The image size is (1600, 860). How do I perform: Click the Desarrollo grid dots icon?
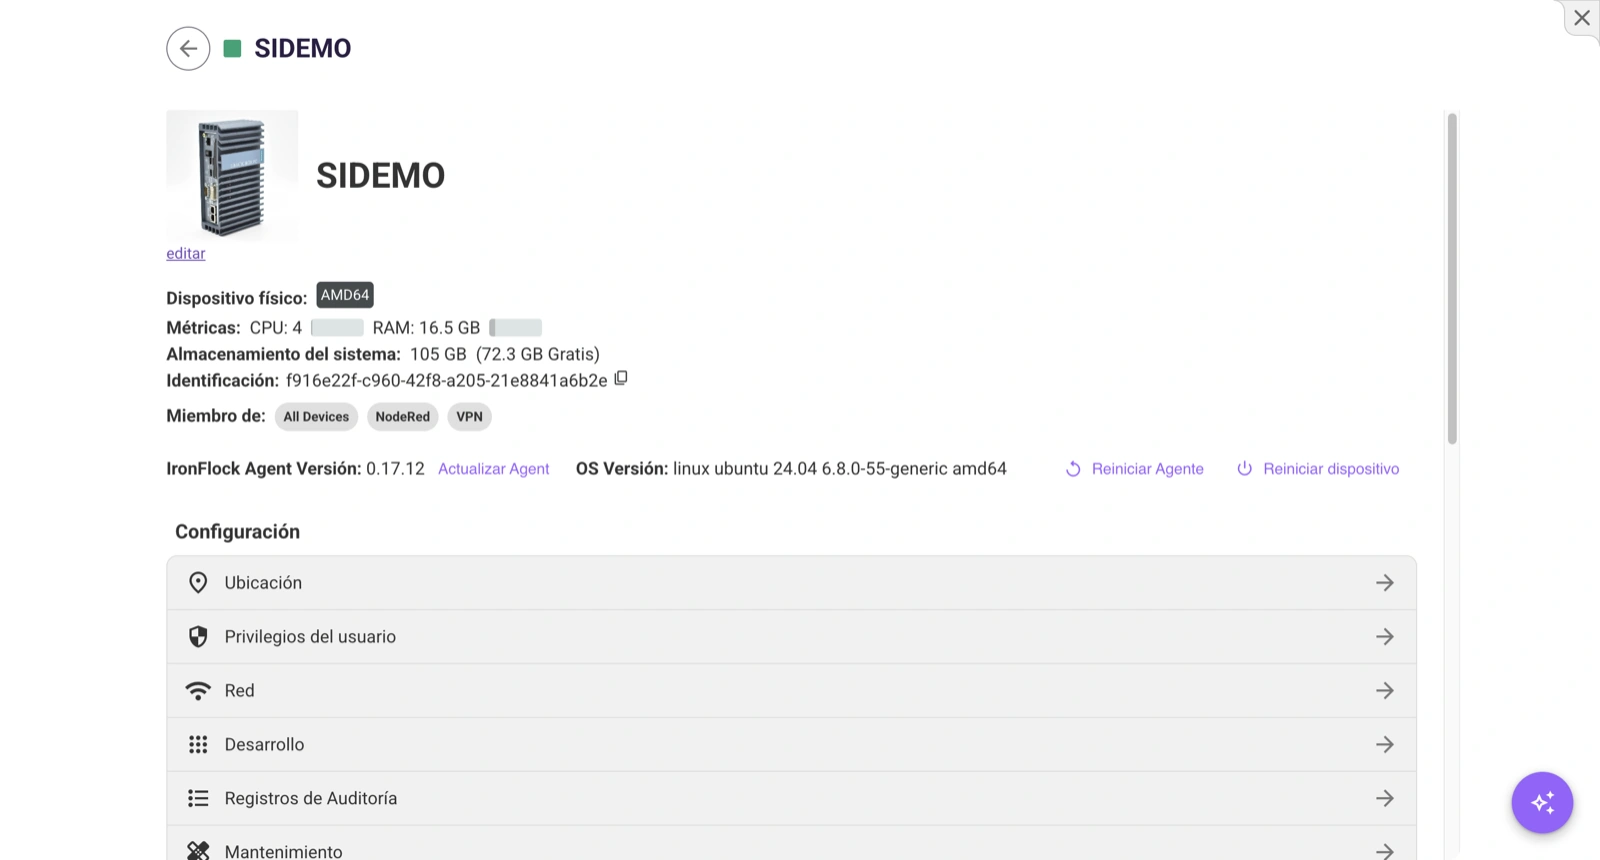(198, 745)
